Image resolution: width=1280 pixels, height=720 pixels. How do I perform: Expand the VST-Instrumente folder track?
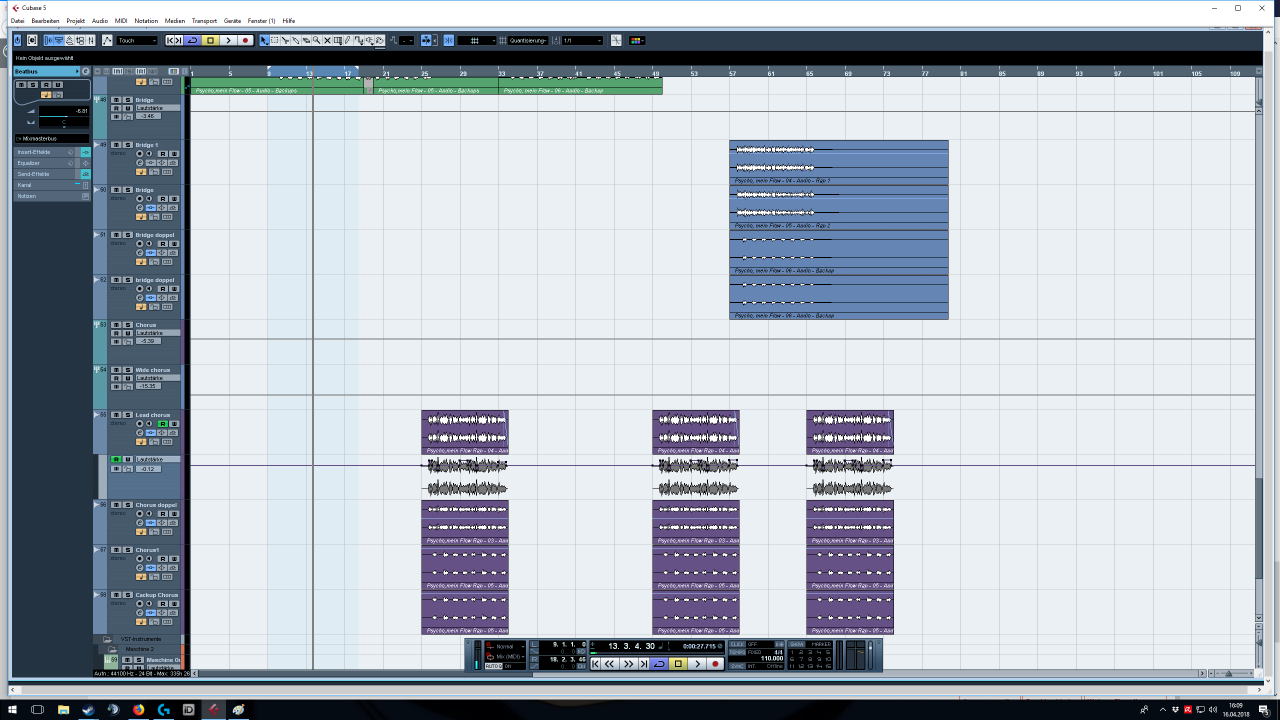(x=107, y=639)
